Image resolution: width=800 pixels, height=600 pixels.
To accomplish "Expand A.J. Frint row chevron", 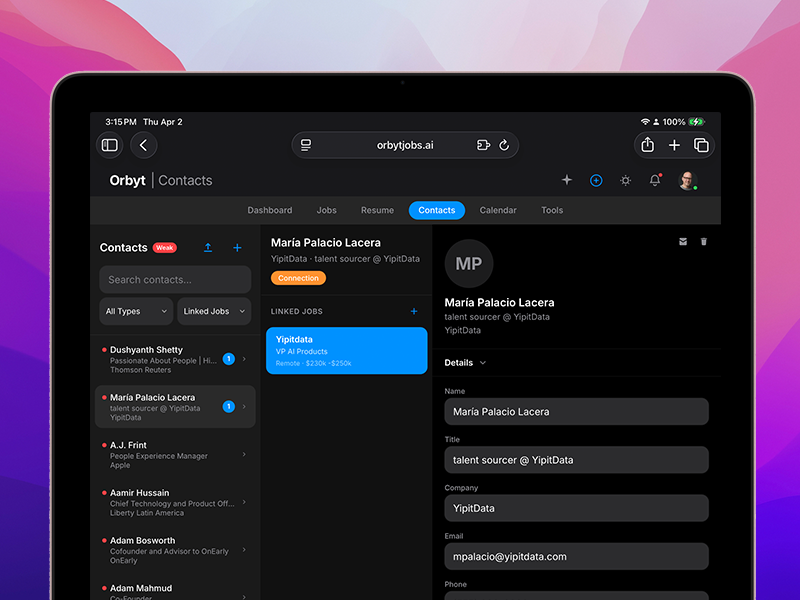I will point(244,454).
